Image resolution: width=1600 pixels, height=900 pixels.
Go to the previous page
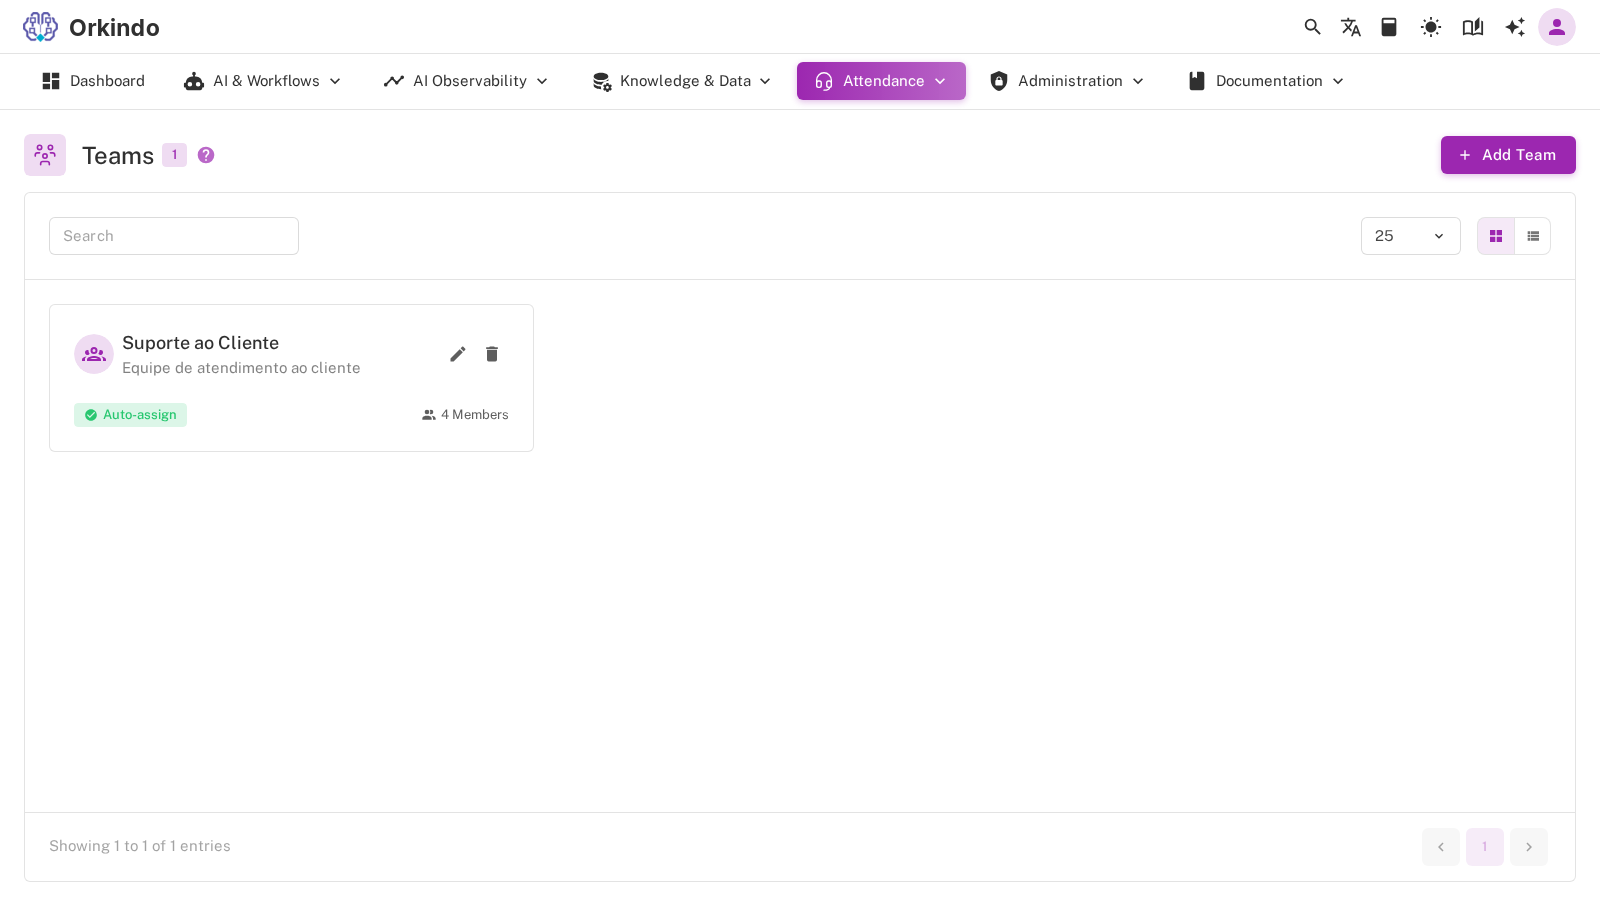tap(1441, 847)
